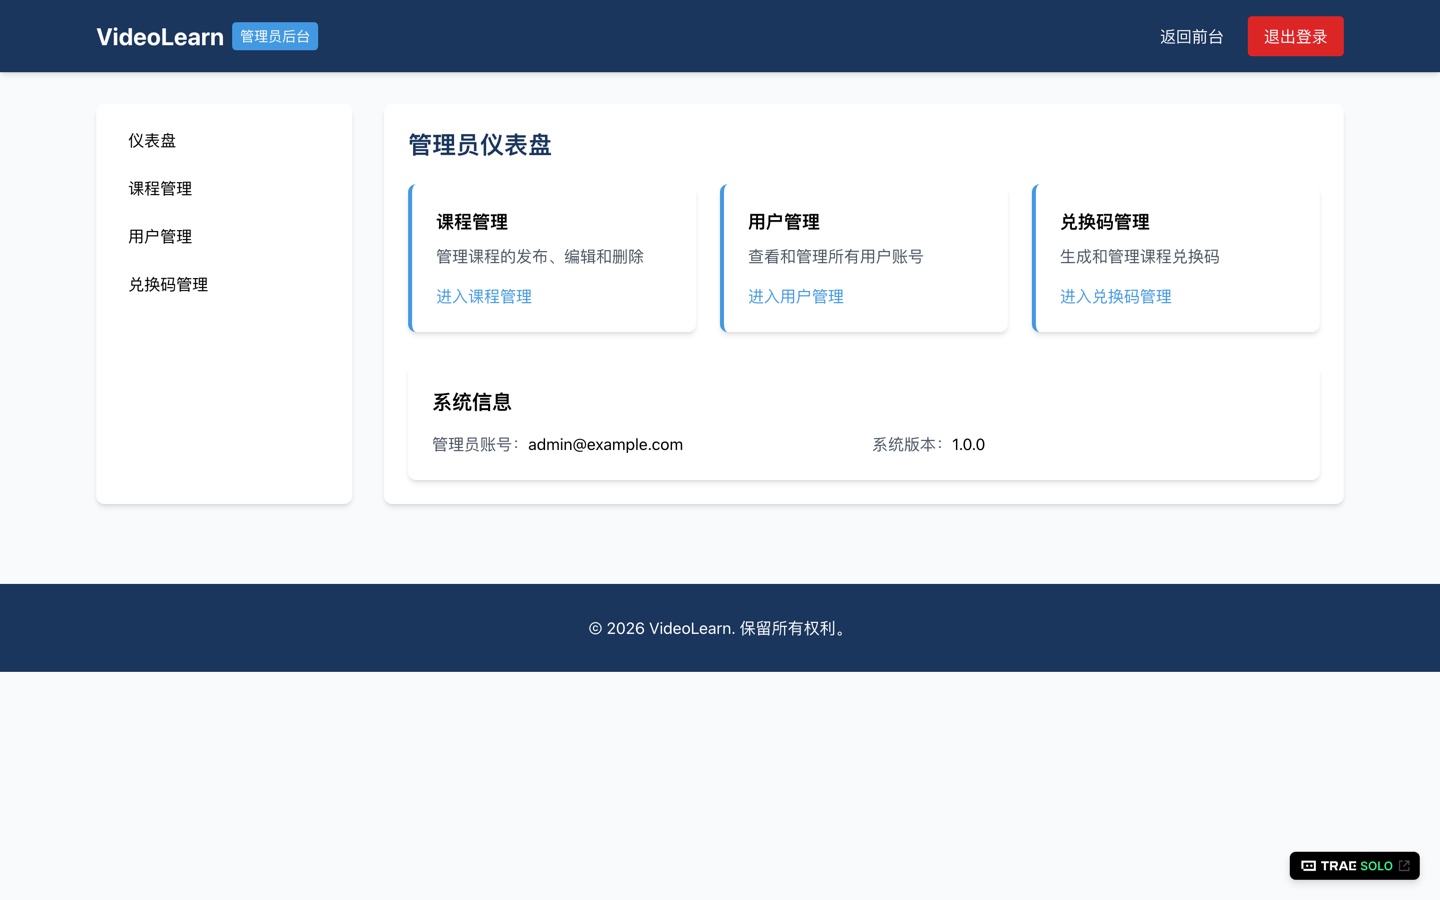Click the 课程管理 card heading
1440x900 pixels.
pos(472,222)
